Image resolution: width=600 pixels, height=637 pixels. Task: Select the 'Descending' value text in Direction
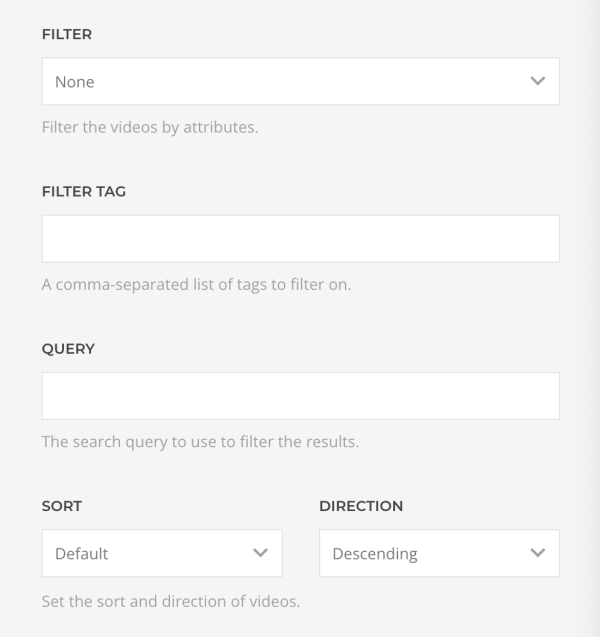(x=375, y=554)
